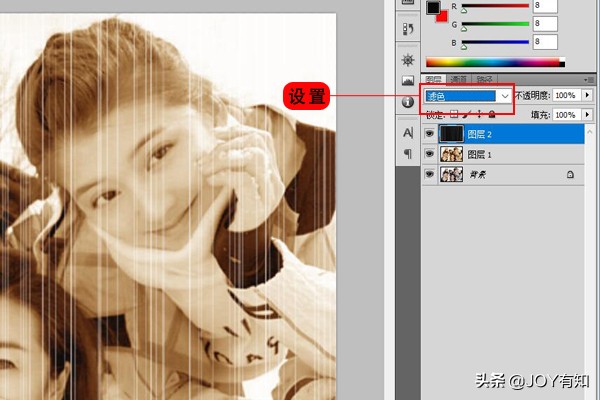This screenshot has height=400, width=600.
Task: Select the 背景 layer row
Action: 503,175
